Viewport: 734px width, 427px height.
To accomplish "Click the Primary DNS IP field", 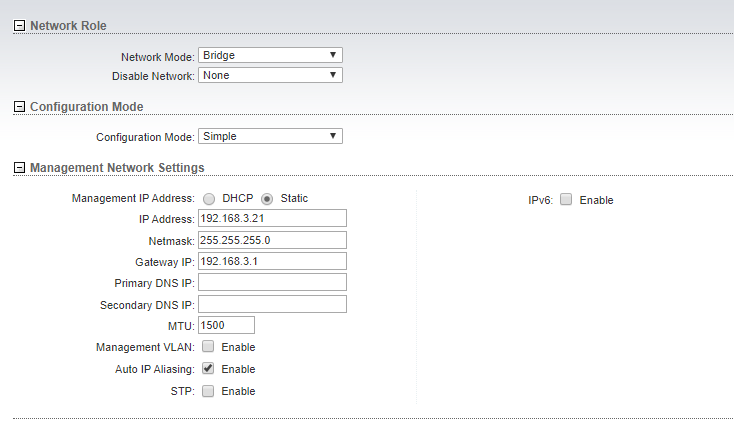I will 272,282.
